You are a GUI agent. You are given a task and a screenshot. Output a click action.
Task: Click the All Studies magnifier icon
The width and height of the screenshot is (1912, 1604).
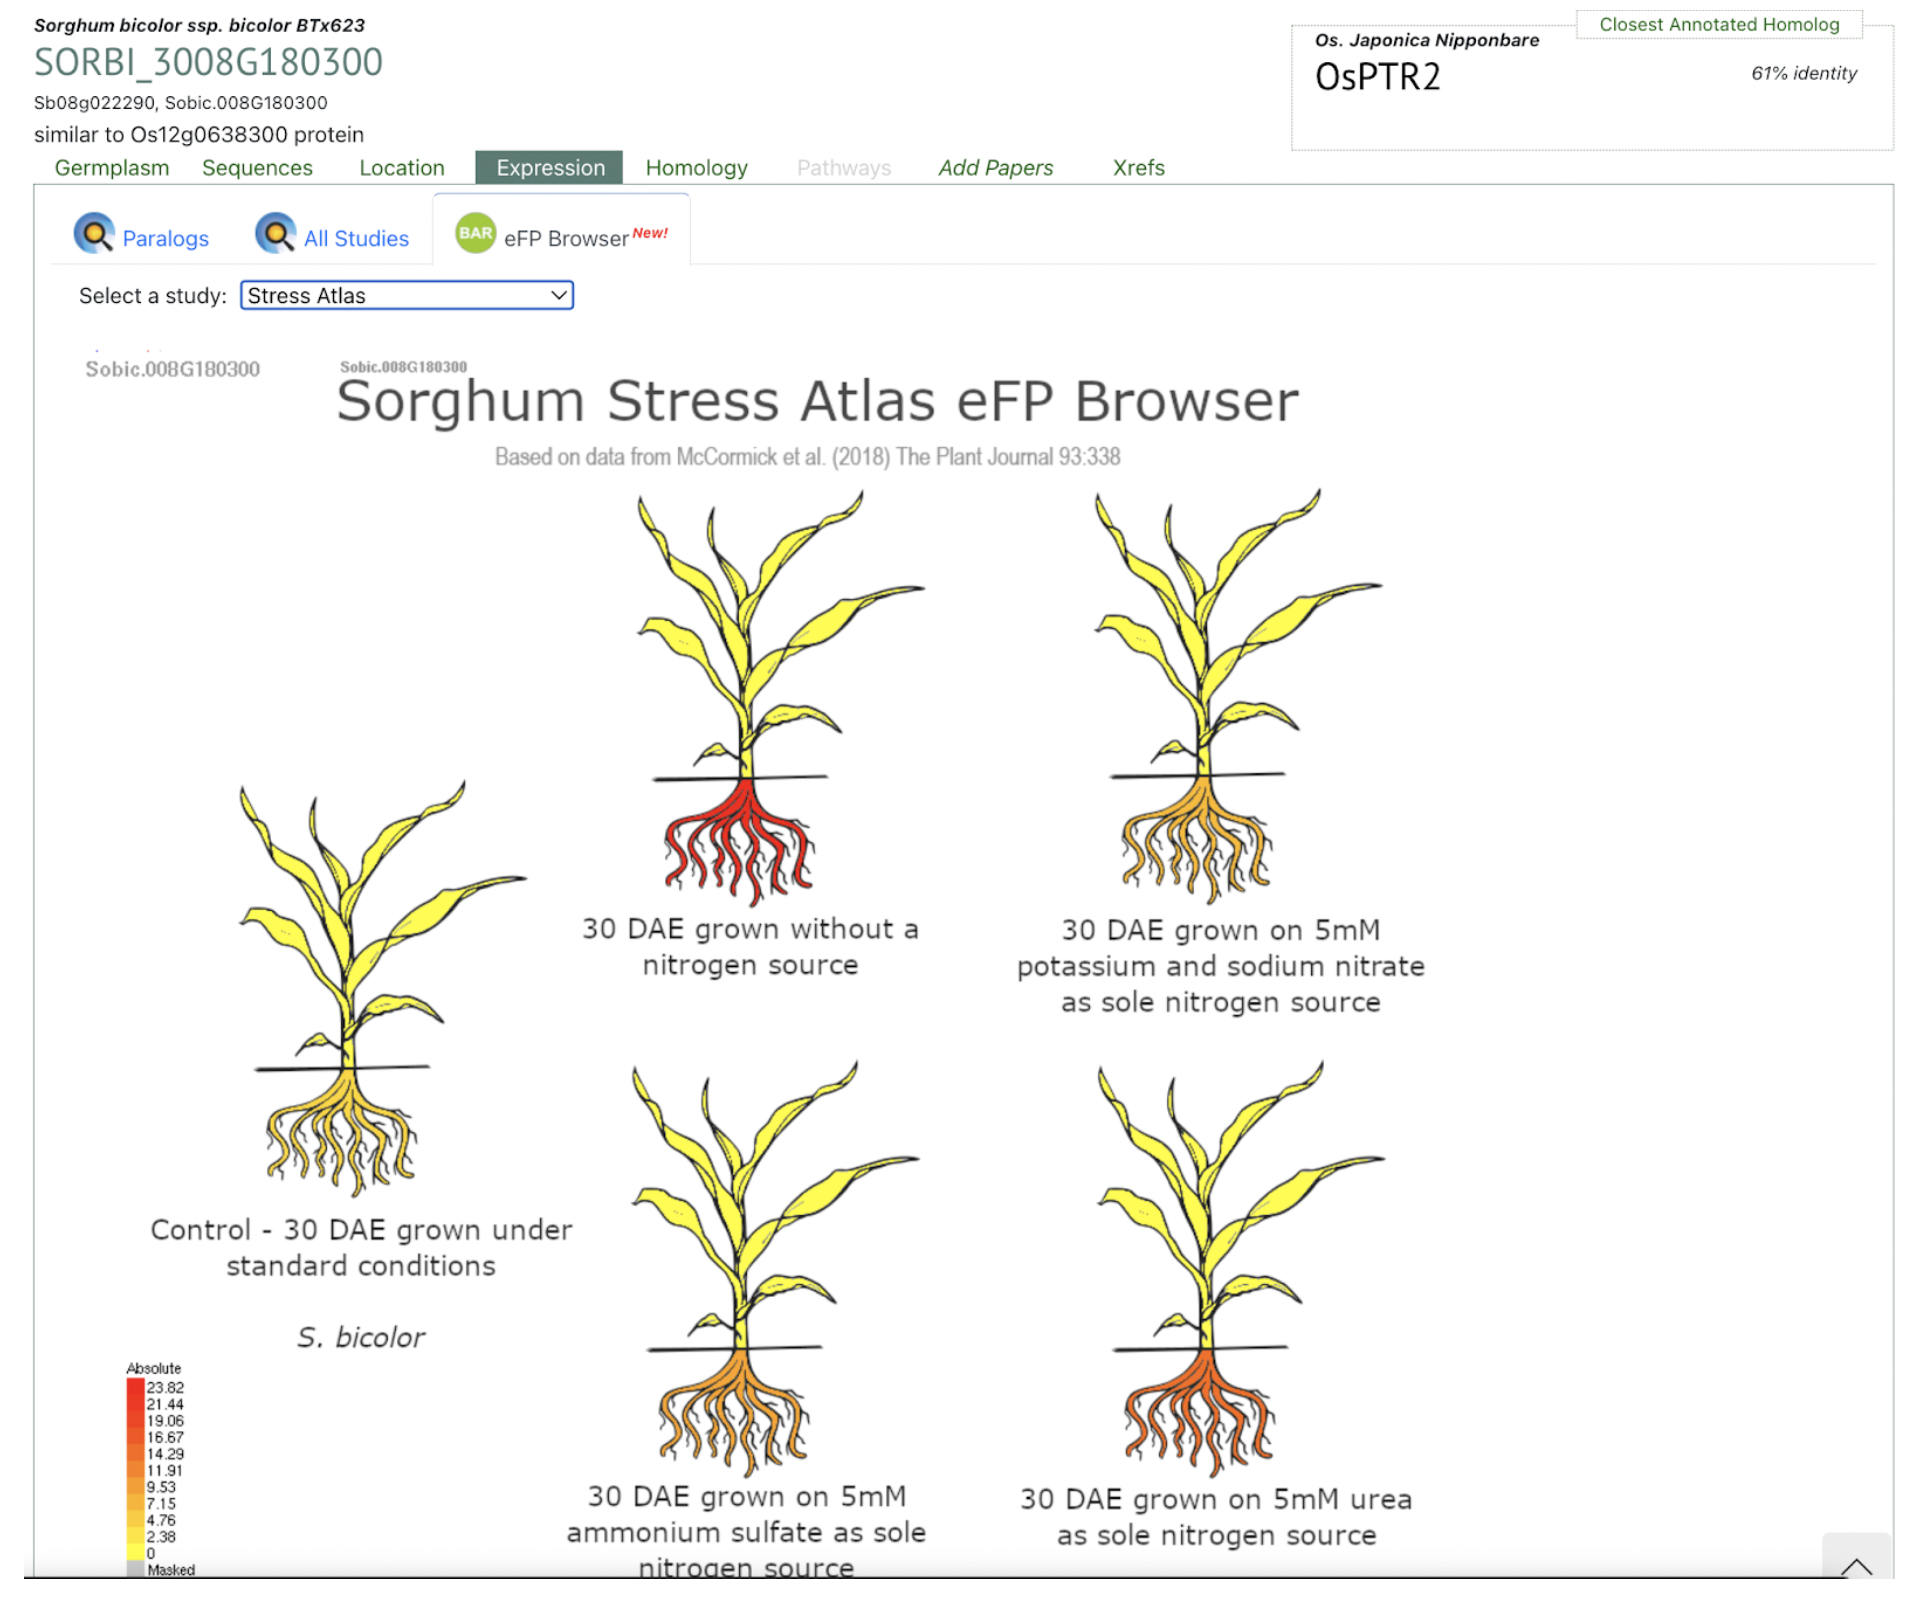pos(275,234)
